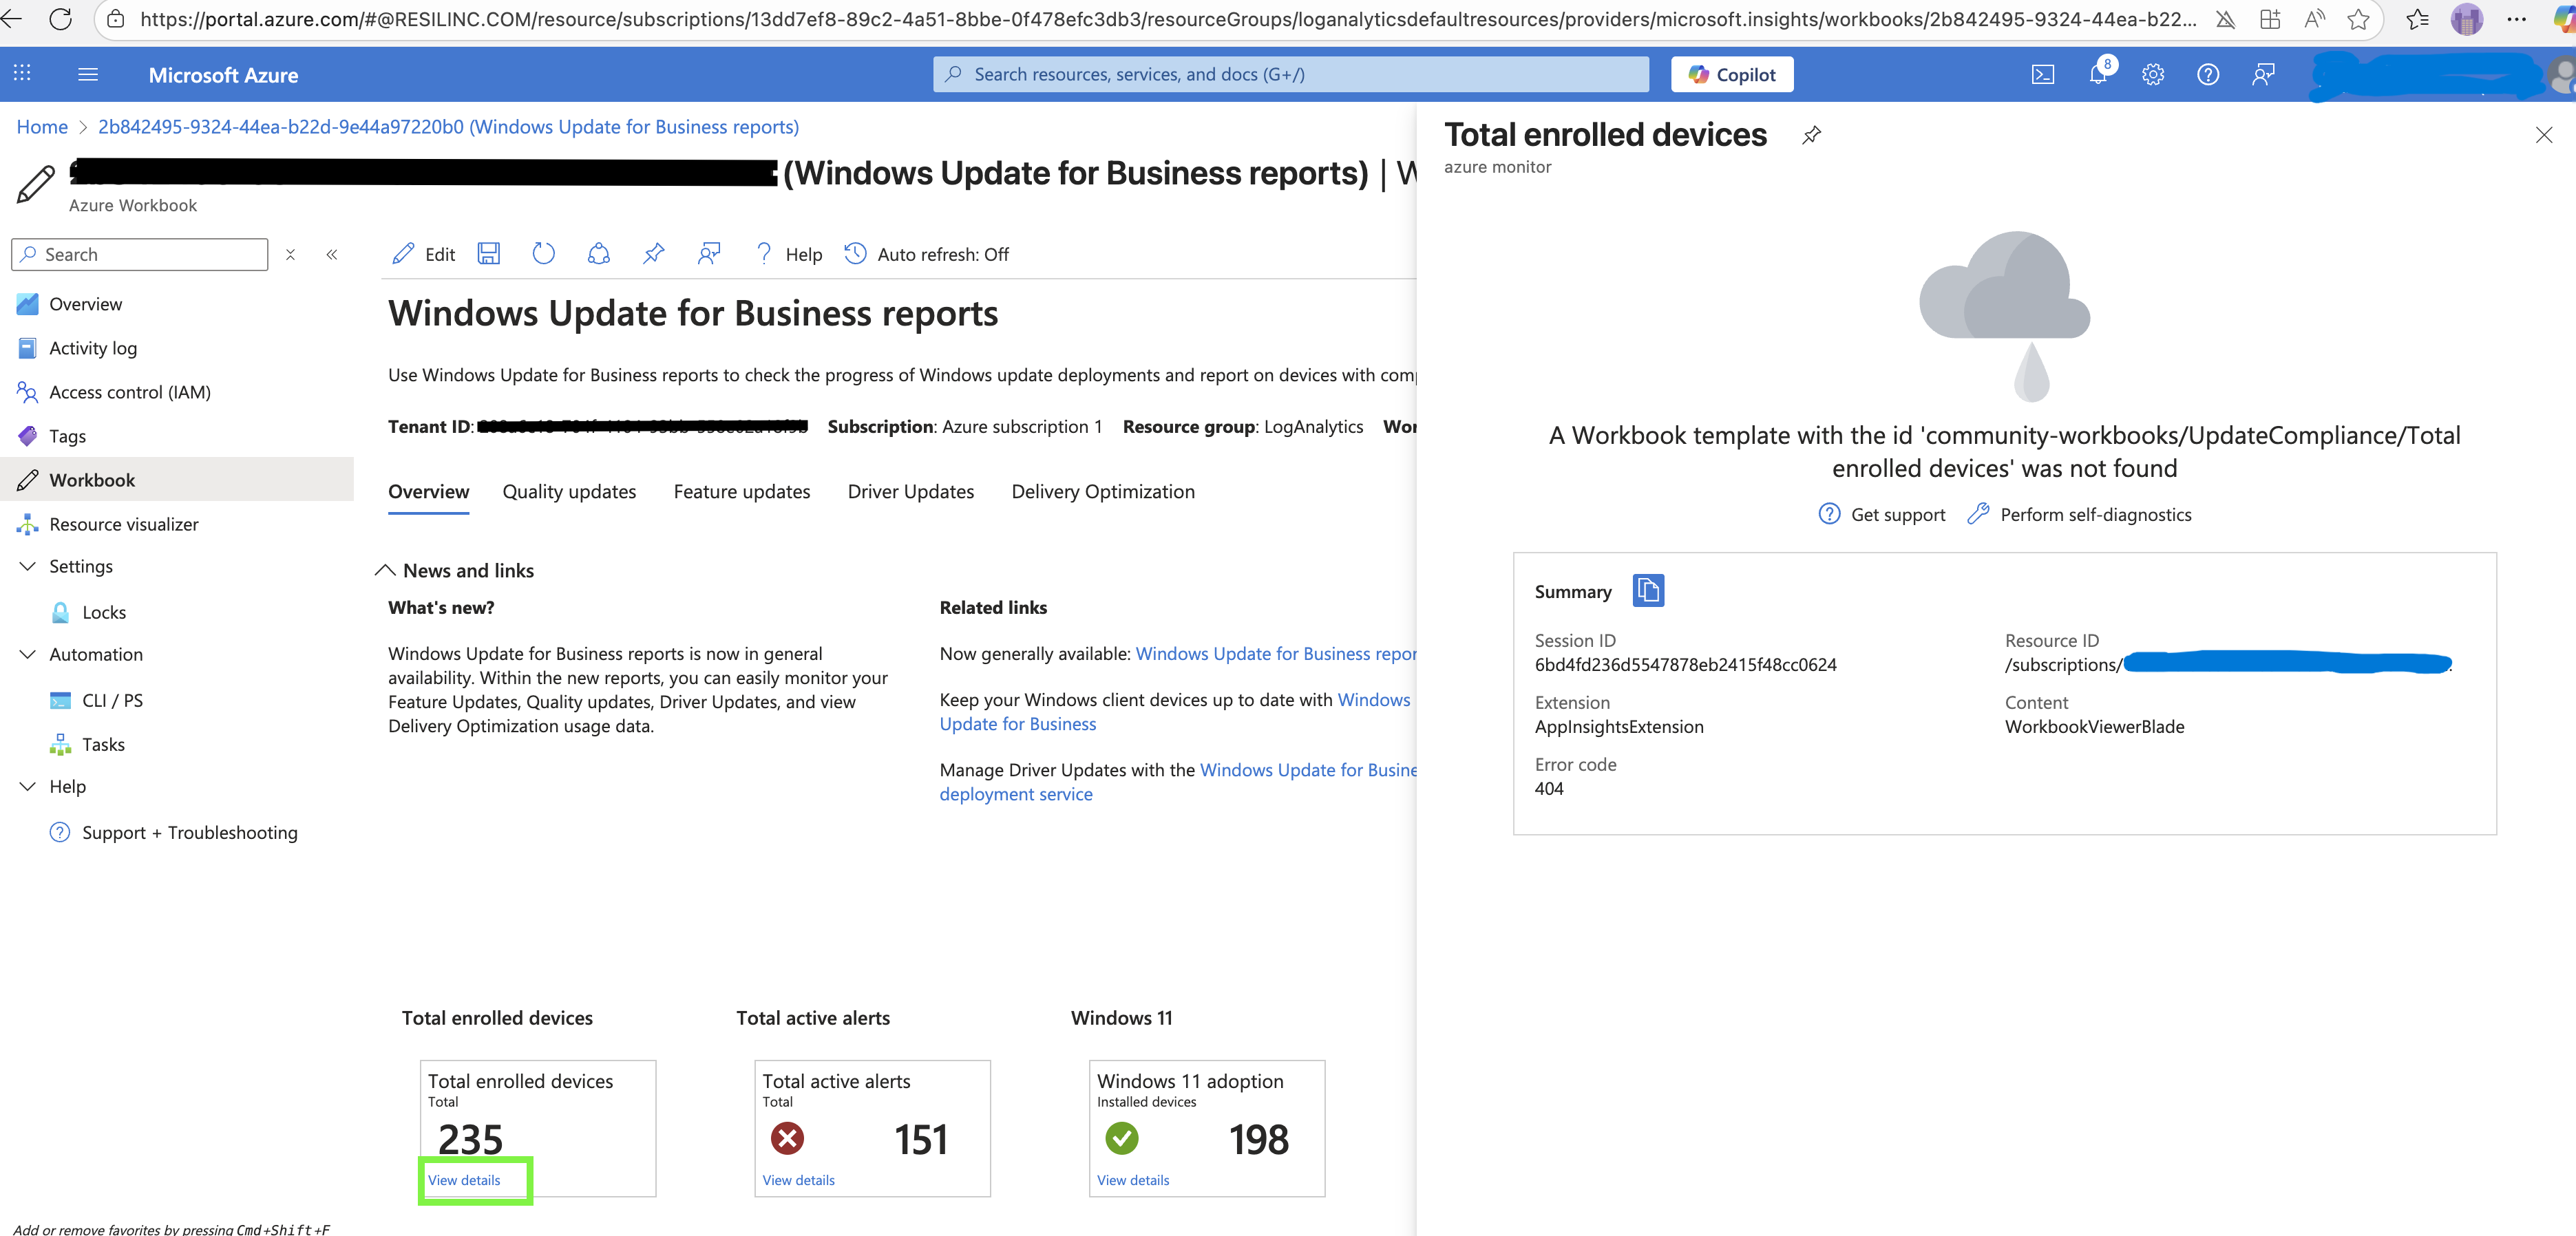Screen dimensions: 2576x1236
Task: Collapse the News and links section
Action: pos(385,570)
